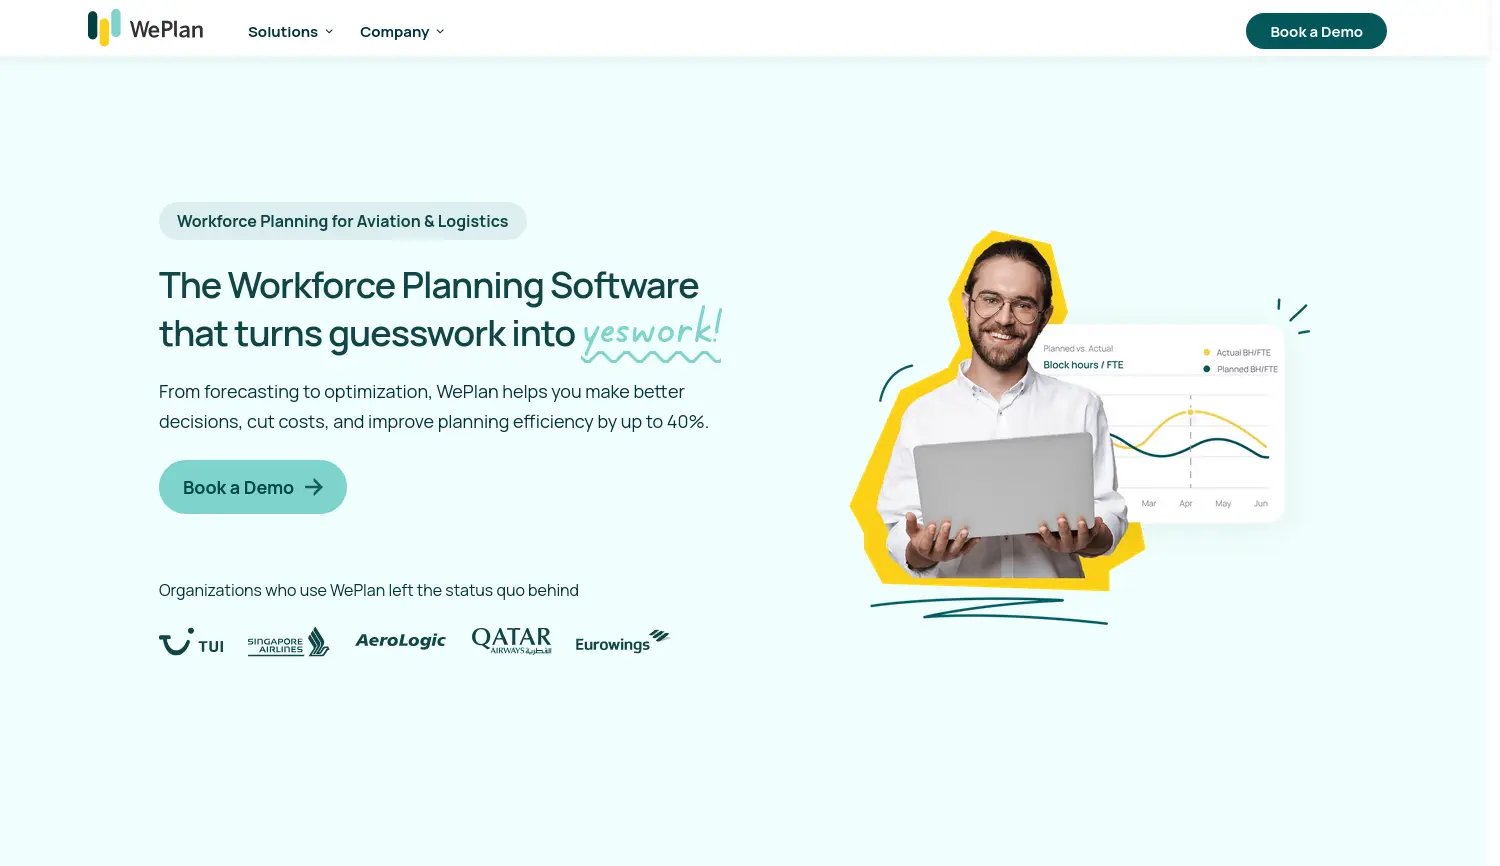Select the Singapore Airlines logo

[x=288, y=642]
